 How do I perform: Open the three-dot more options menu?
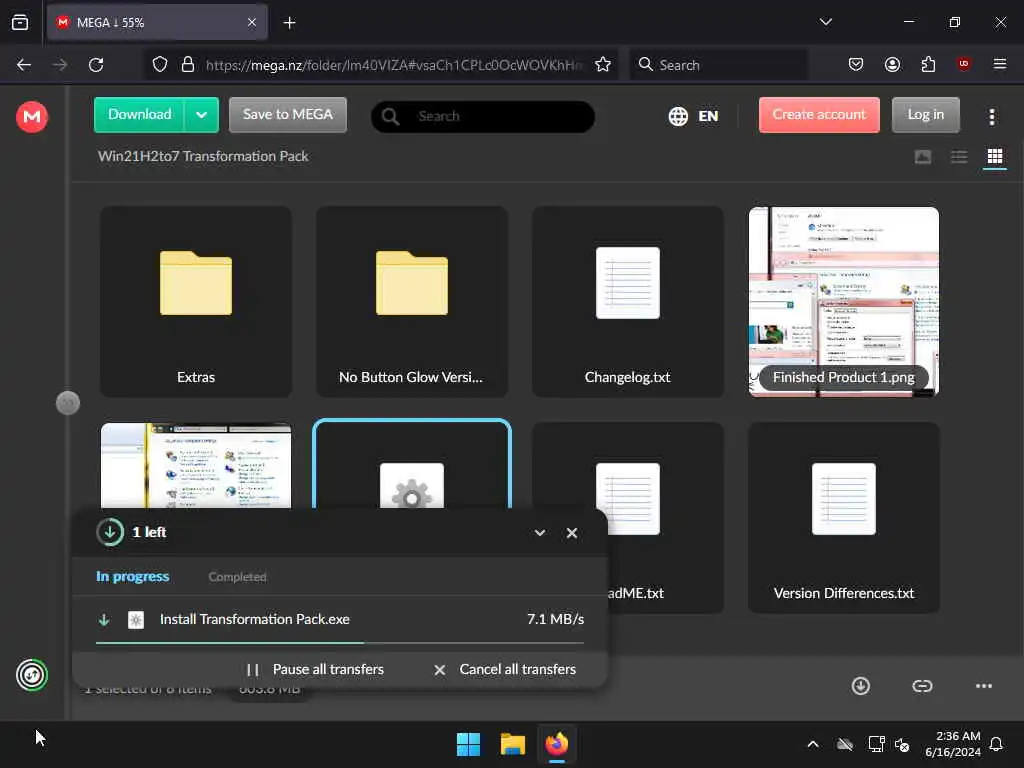click(x=991, y=116)
